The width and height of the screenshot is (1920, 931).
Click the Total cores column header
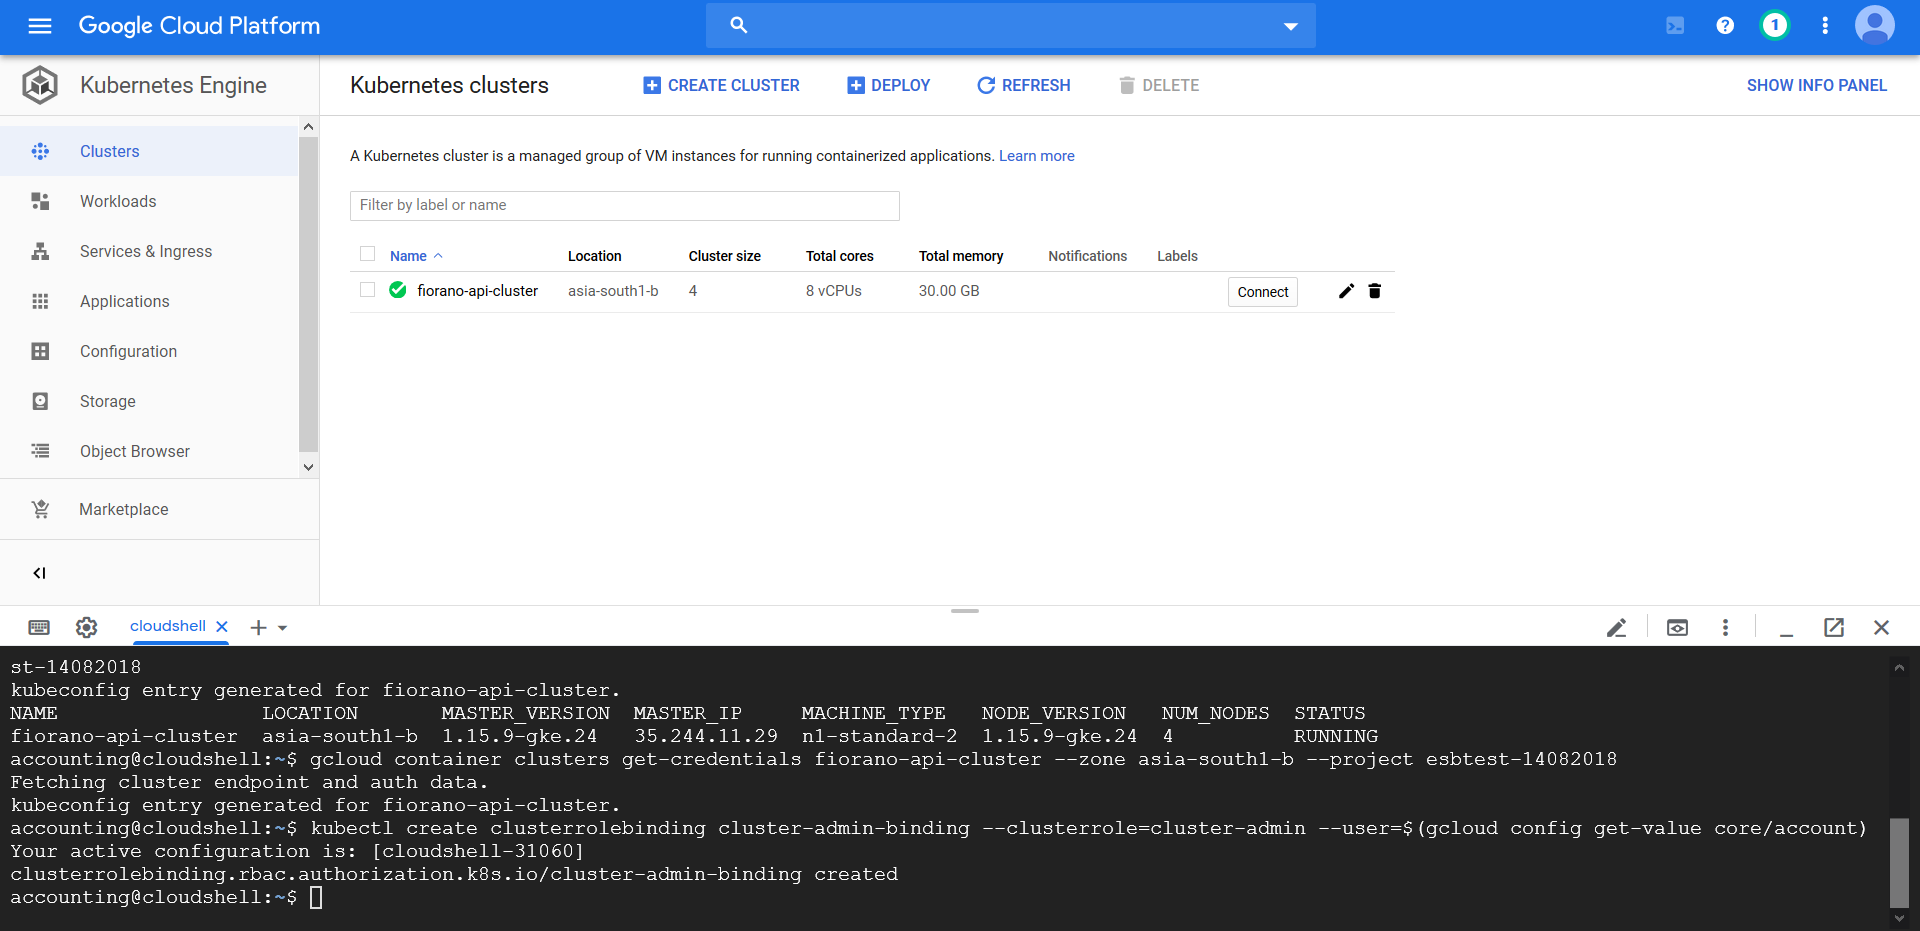[x=840, y=256]
